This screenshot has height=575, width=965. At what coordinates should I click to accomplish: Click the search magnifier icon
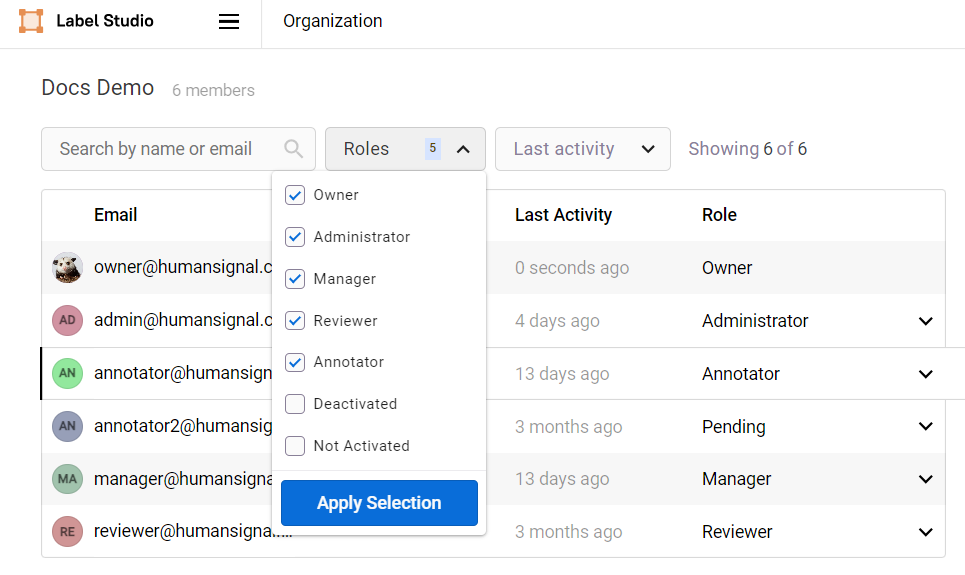pyautogui.click(x=293, y=149)
